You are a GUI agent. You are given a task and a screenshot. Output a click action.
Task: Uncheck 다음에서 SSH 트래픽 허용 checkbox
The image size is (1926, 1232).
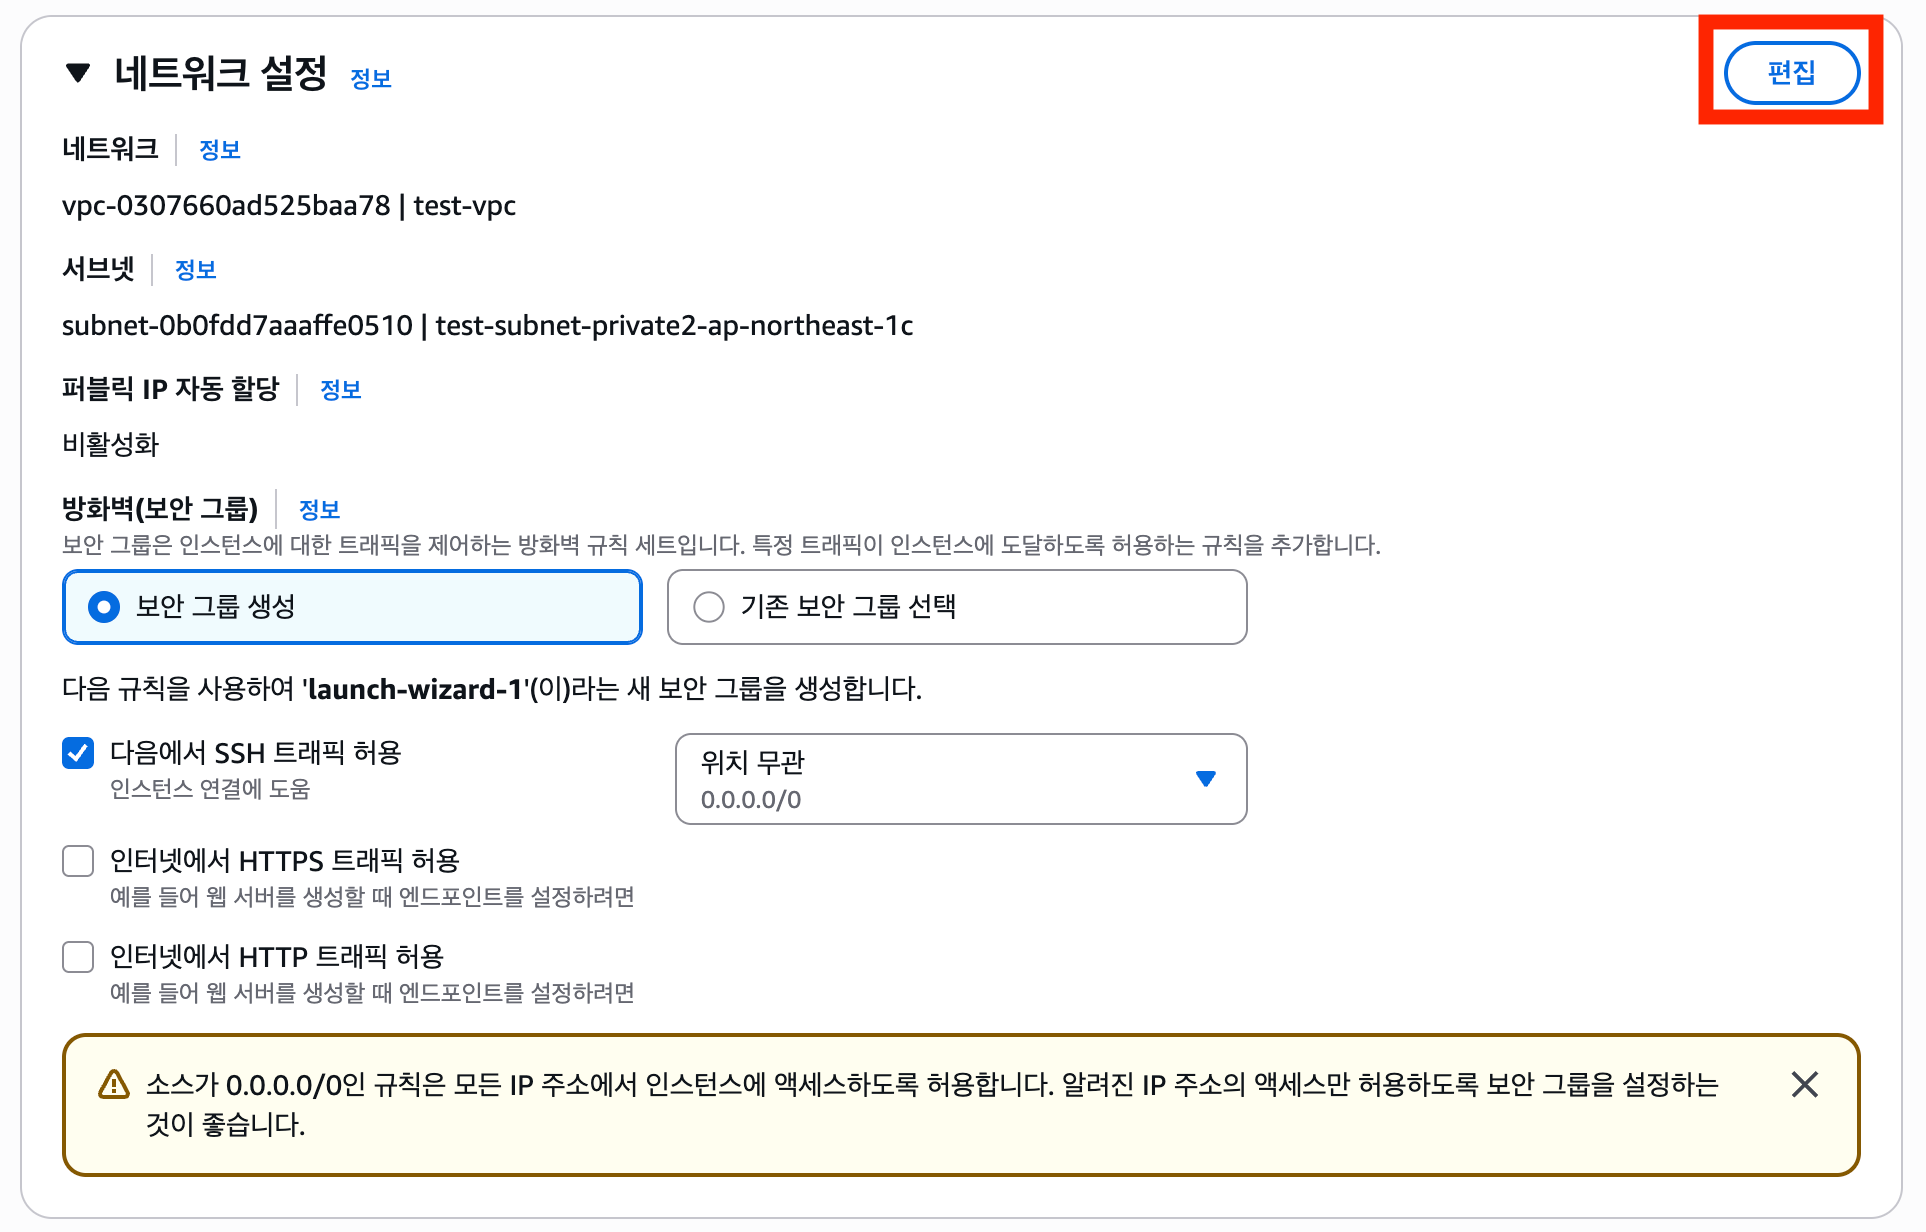coord(78,753)
